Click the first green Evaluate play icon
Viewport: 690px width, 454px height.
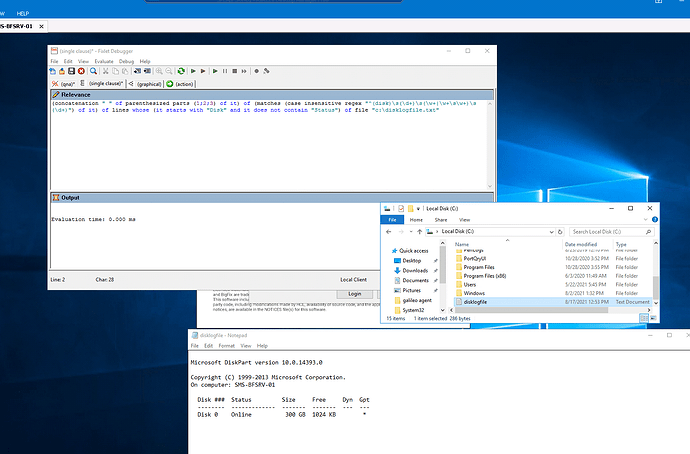pos(193,71)
